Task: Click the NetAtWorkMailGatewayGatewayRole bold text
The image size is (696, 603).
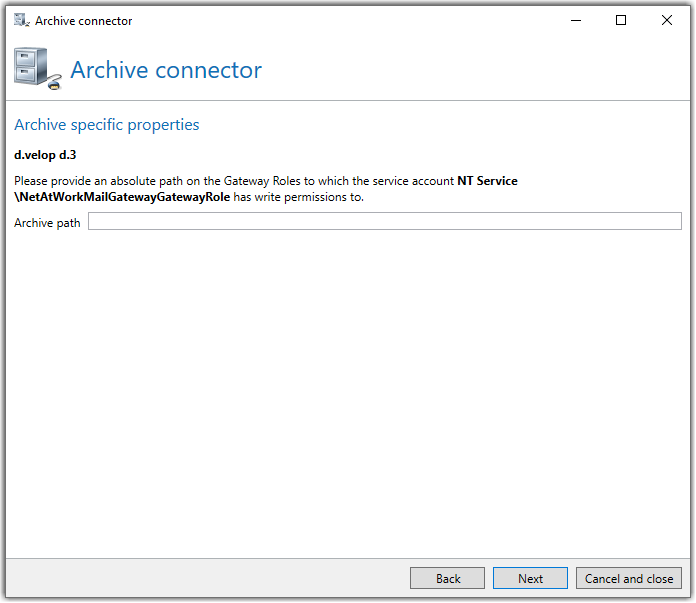Action: (x=122, y=197)
